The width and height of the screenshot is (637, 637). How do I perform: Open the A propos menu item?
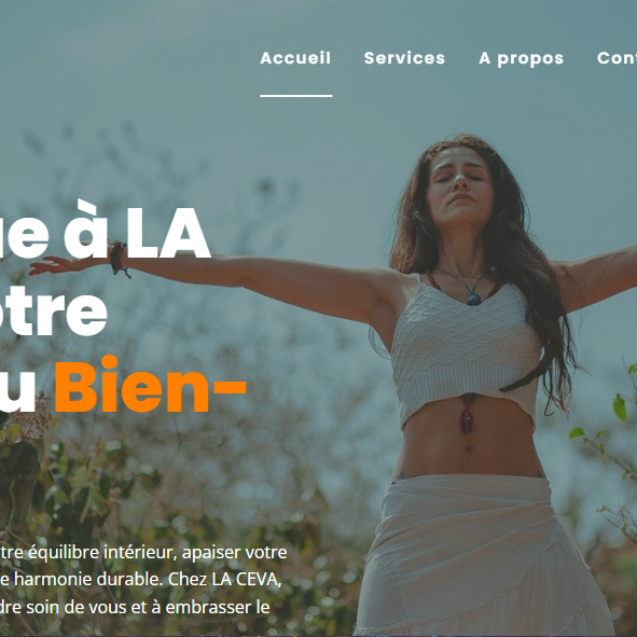coord(521,58)
